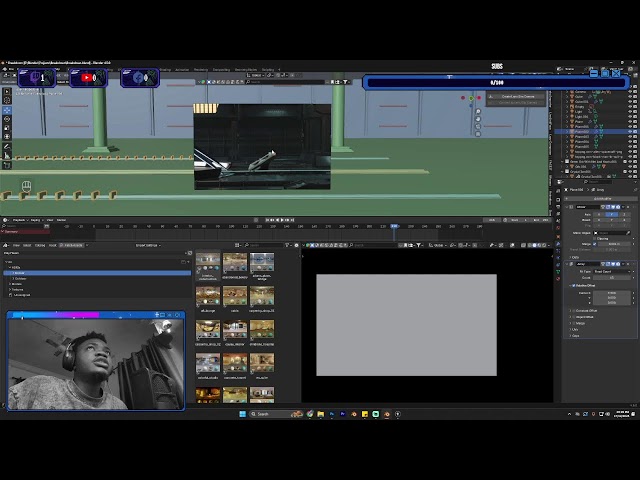Screen dimensions: 640x480
Task: Toggle visibility eye of Empty object
Action: tap(630, 107)
